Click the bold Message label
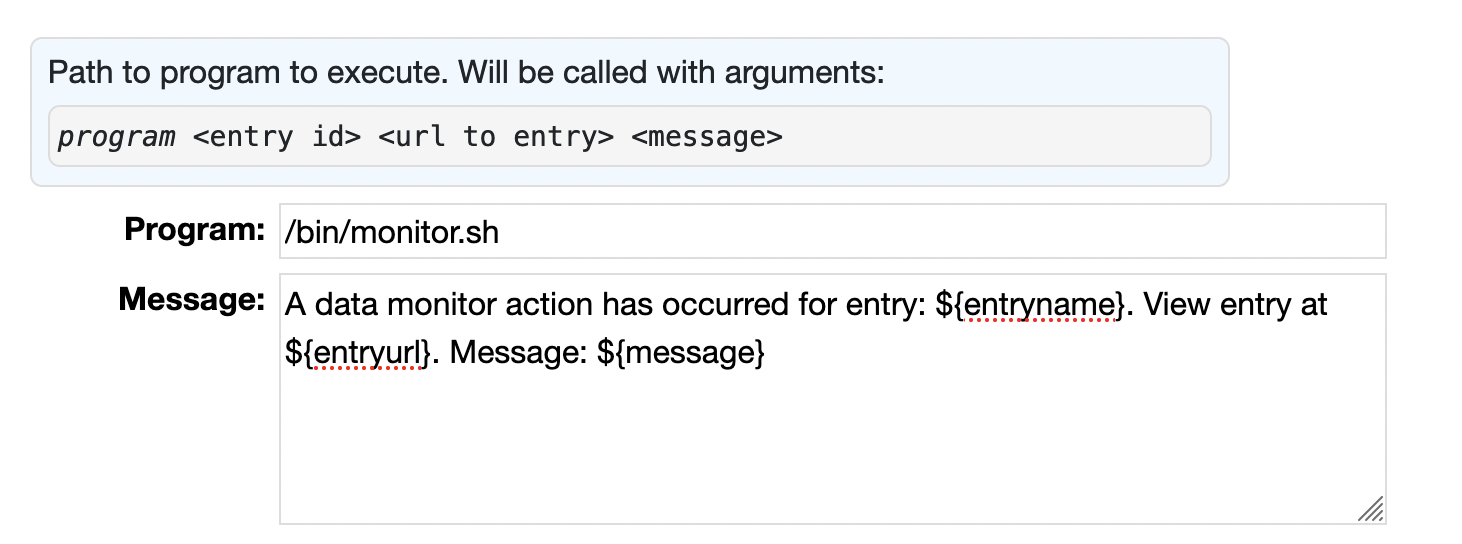The width and height of the screenshot is (1462, 544). (x=190, y=299)
